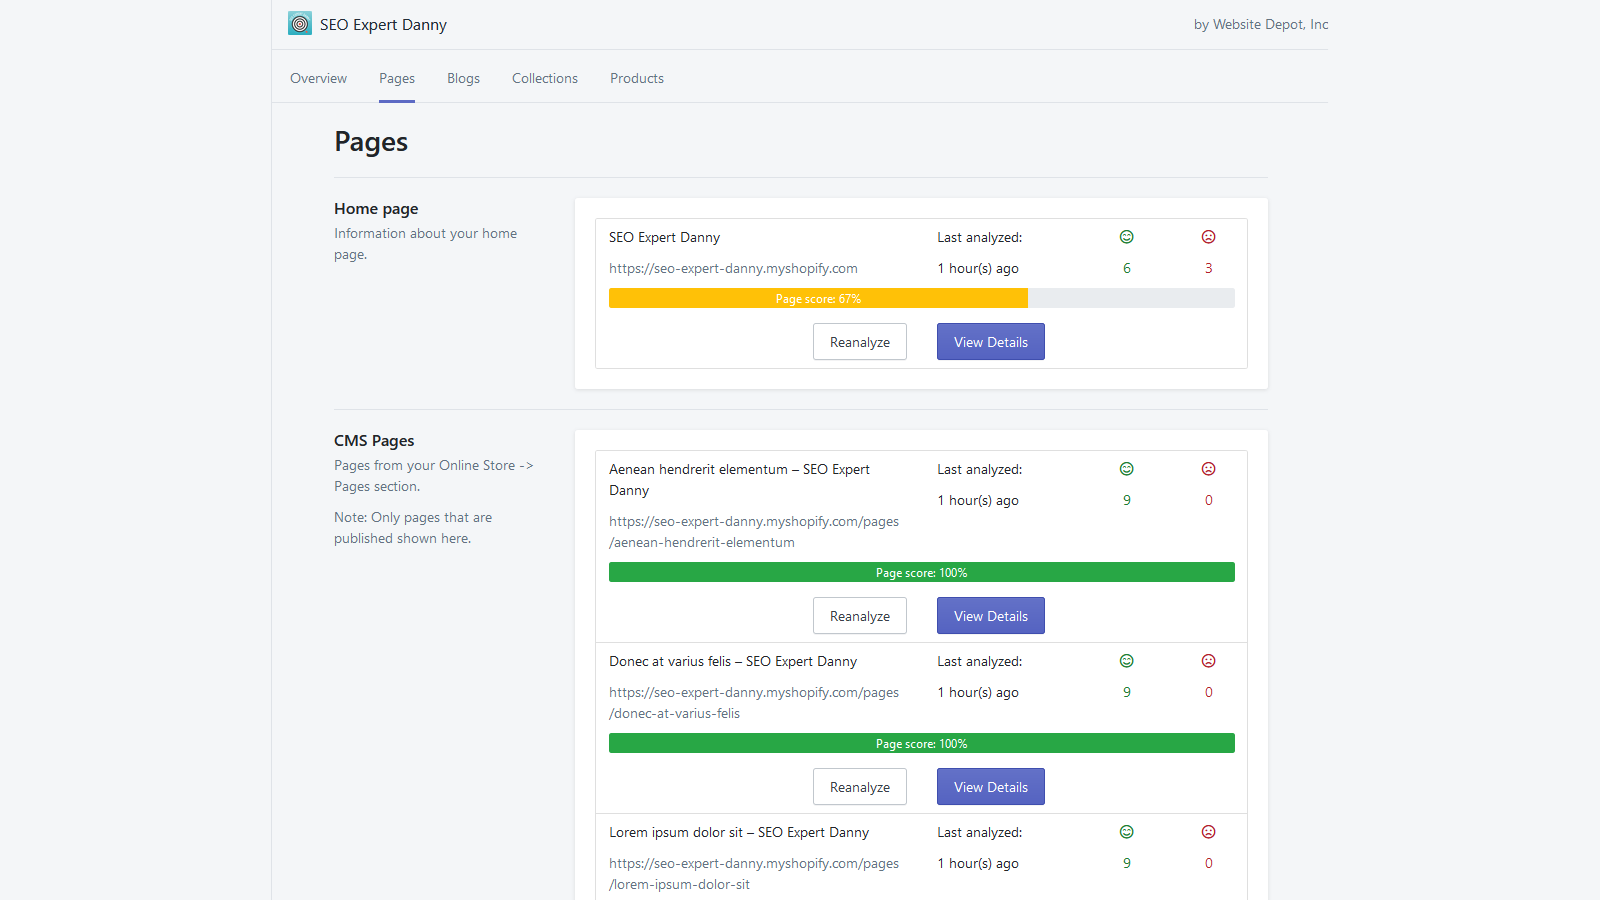This screenshot has height=900, width=1600.
Task: Click 'Lorem ipsum dolor sit – SEO Expert Danny' title
Action: (x=739, y=832)
